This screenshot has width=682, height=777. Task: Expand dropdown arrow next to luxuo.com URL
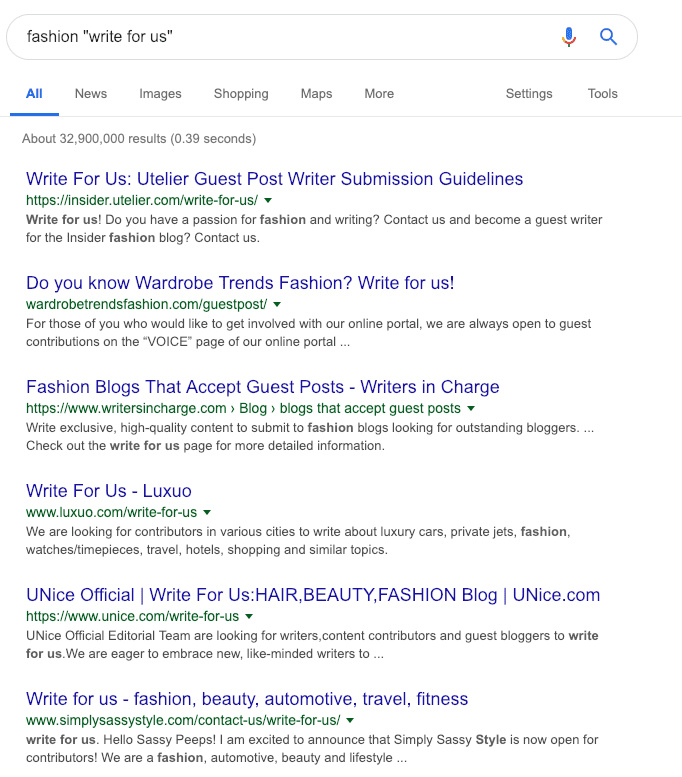207,512
